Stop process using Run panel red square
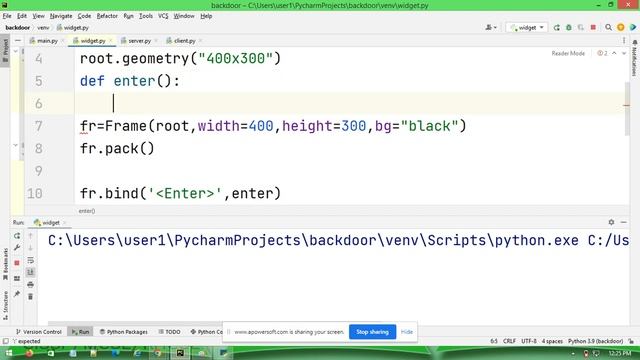Viewport: 640px width, 360px height. [x=17, y=263]
